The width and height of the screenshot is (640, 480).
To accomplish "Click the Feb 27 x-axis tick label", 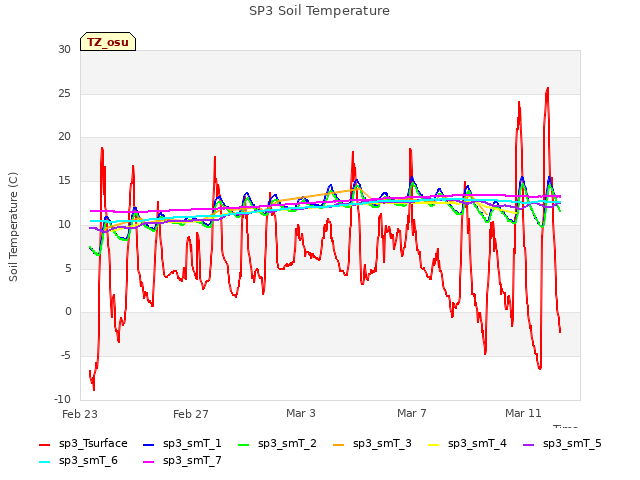I will coord(191,414).
